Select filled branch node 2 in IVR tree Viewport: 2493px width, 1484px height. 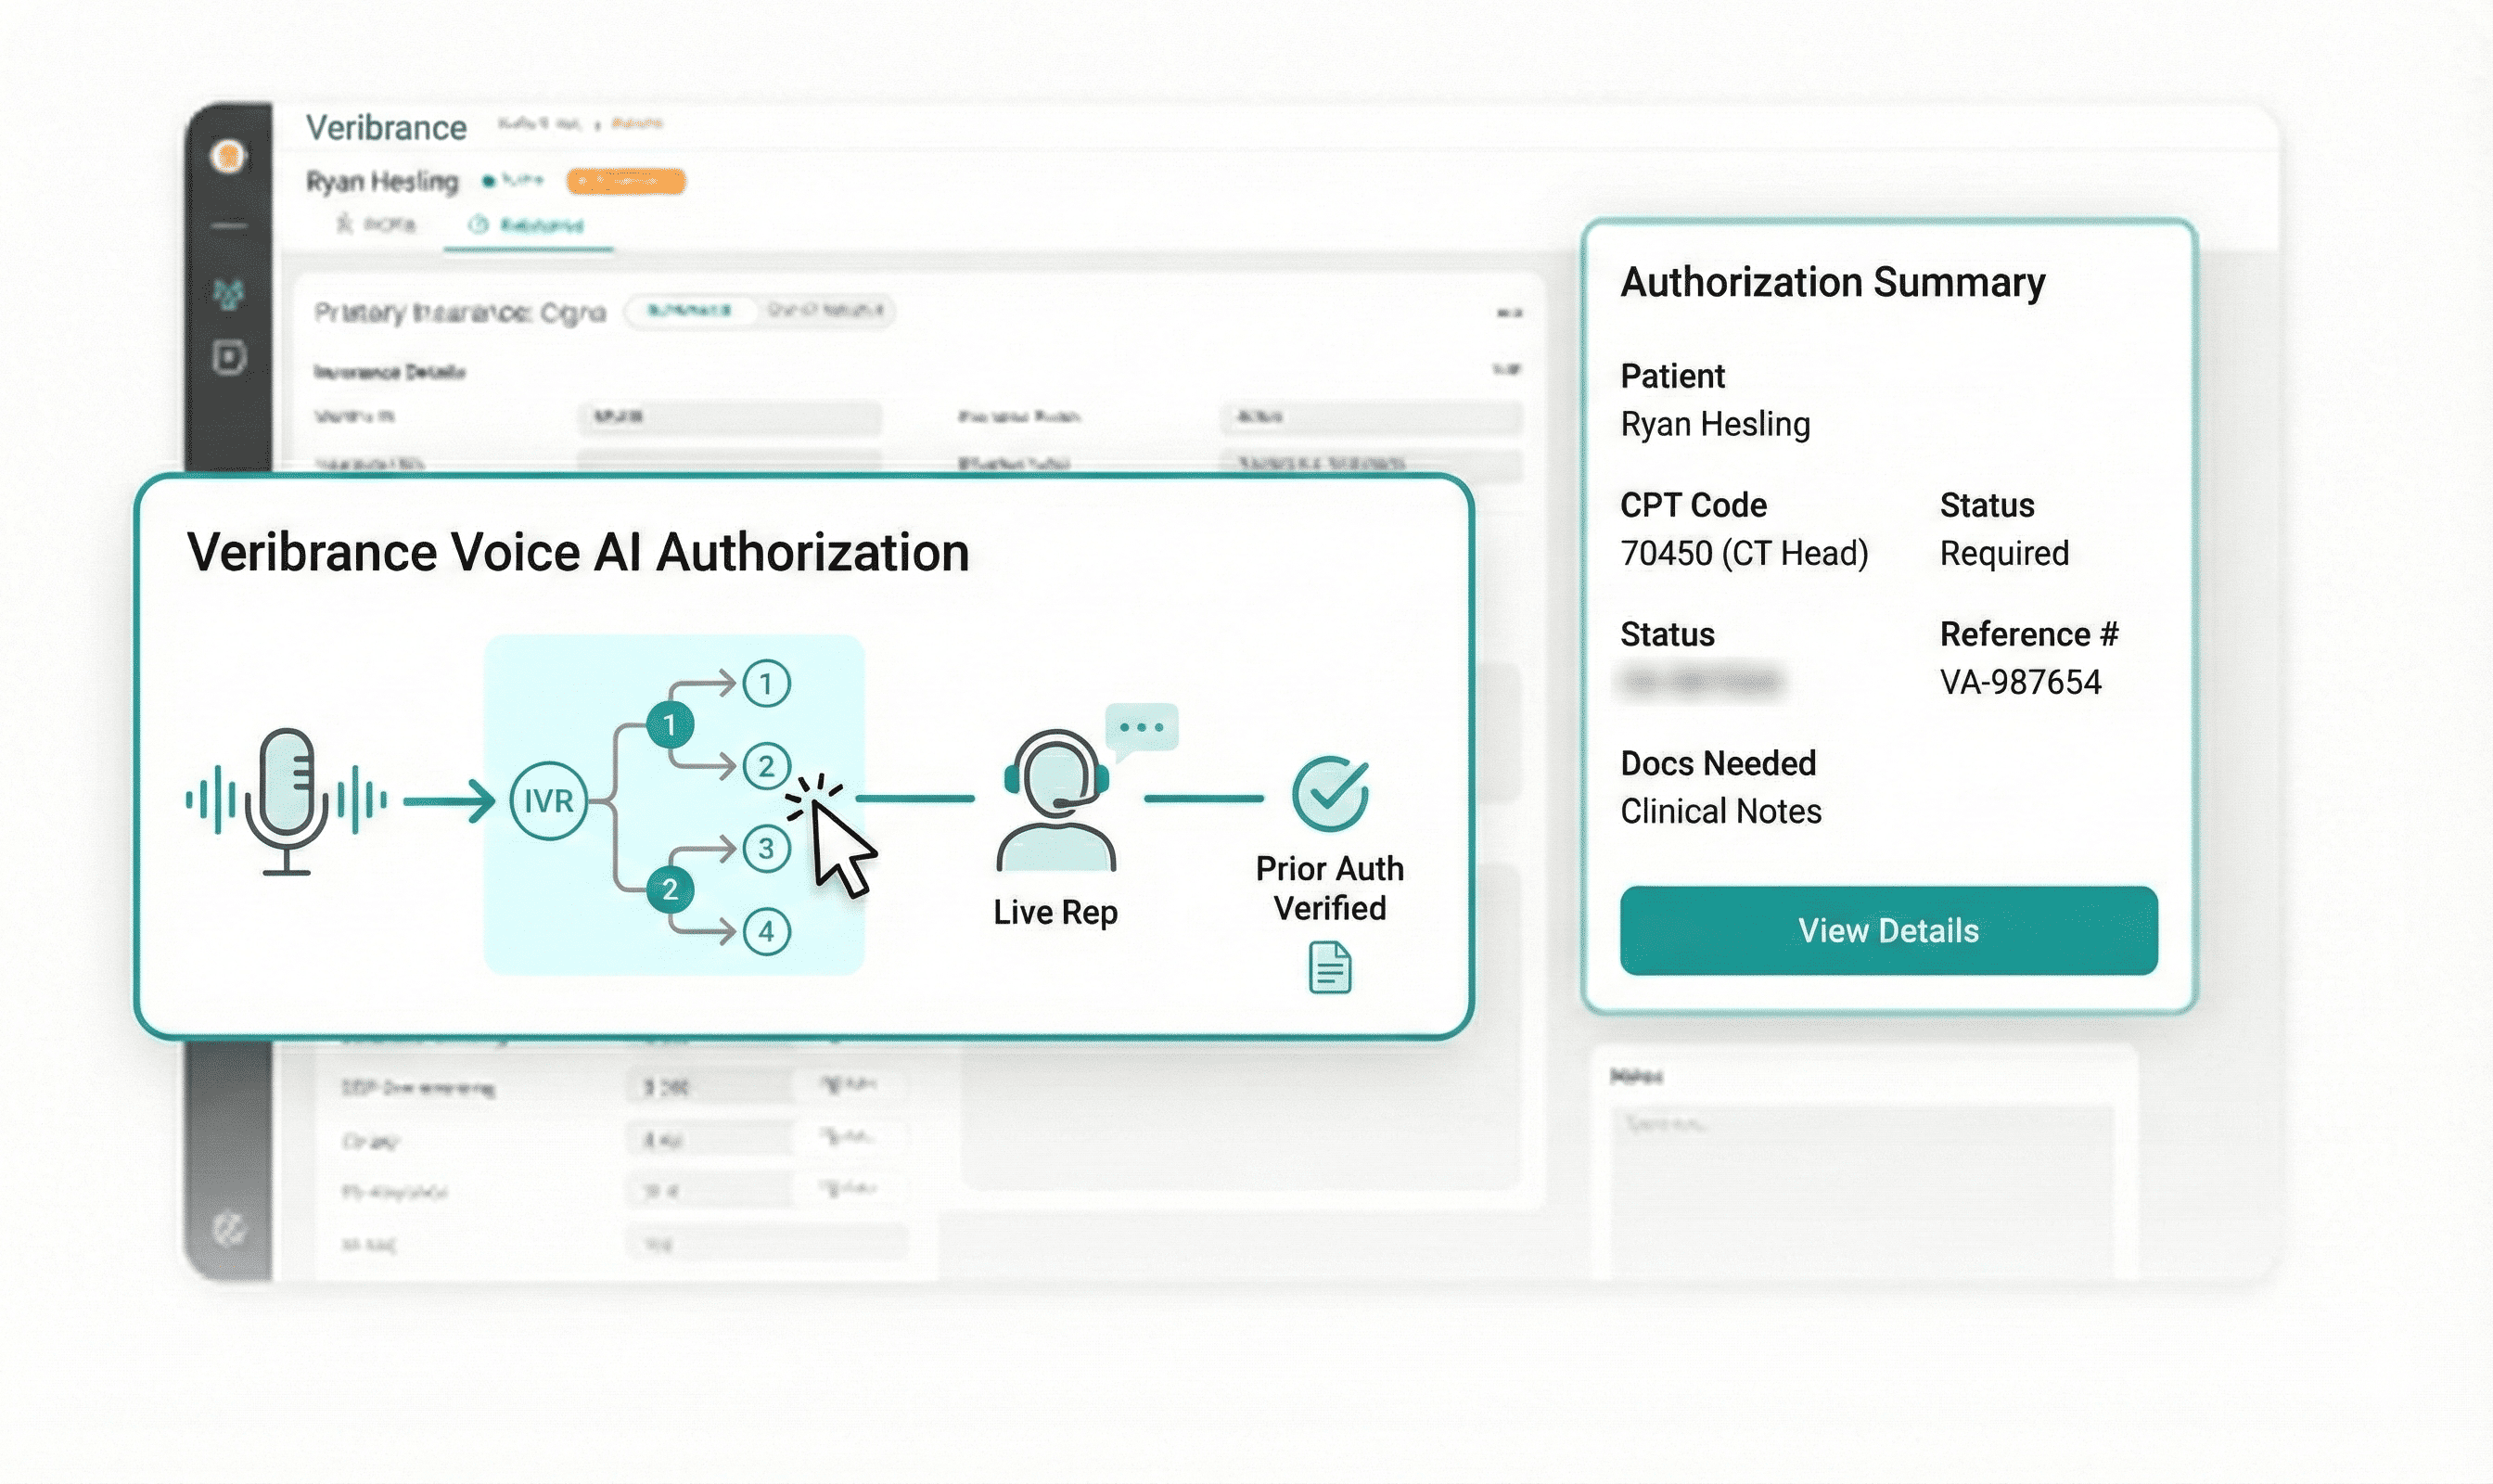[x=670, y=889]
